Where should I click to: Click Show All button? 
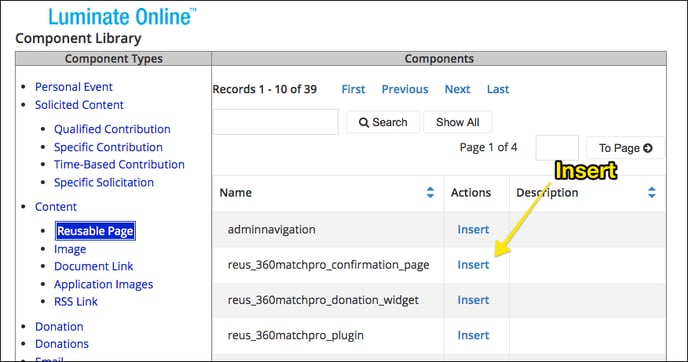[x=457, y=122]
